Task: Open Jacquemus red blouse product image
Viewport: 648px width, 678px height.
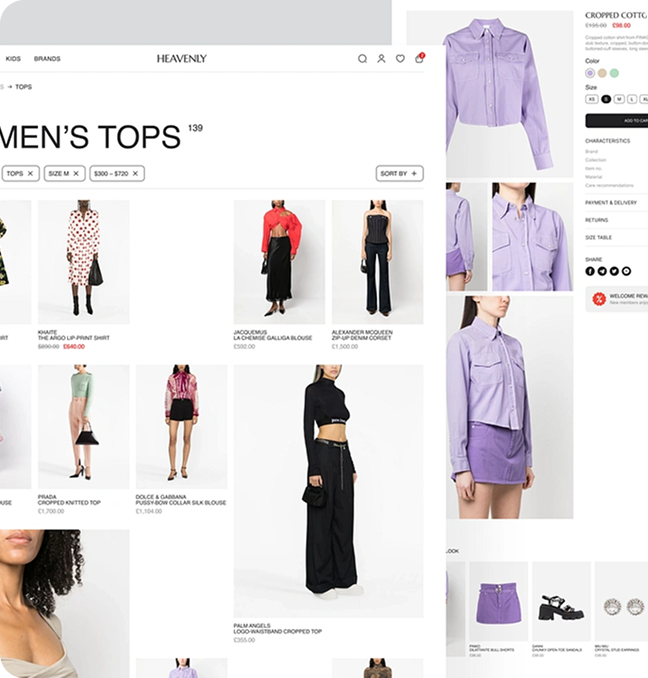Action: tap(279, 262)
